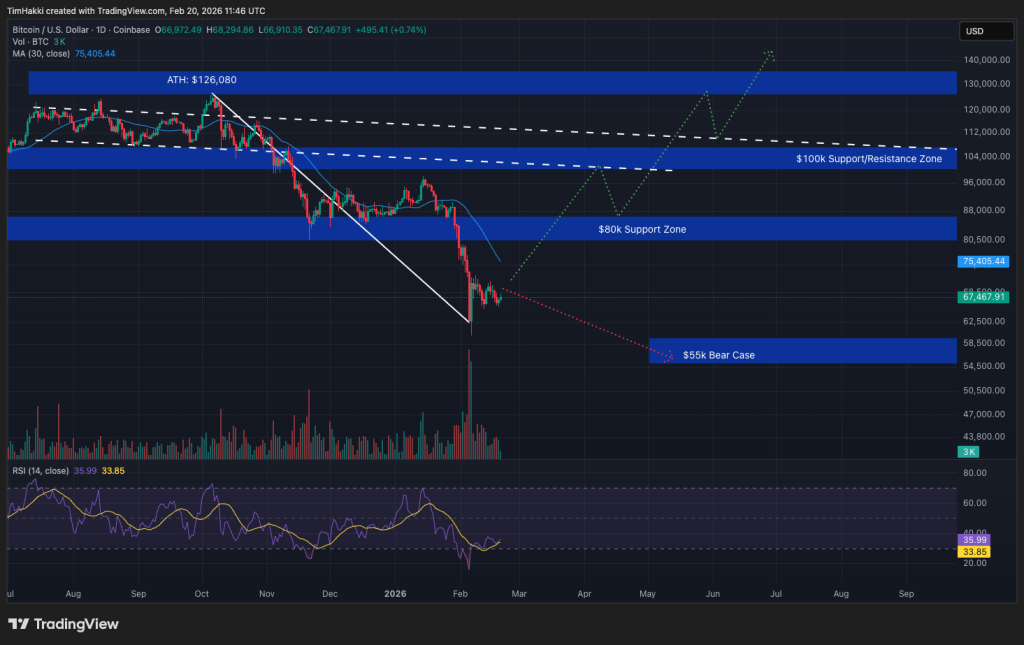Click the 2026 marker on the time axis
This screenshot has width=1024, height=645.
pos(395,593)
